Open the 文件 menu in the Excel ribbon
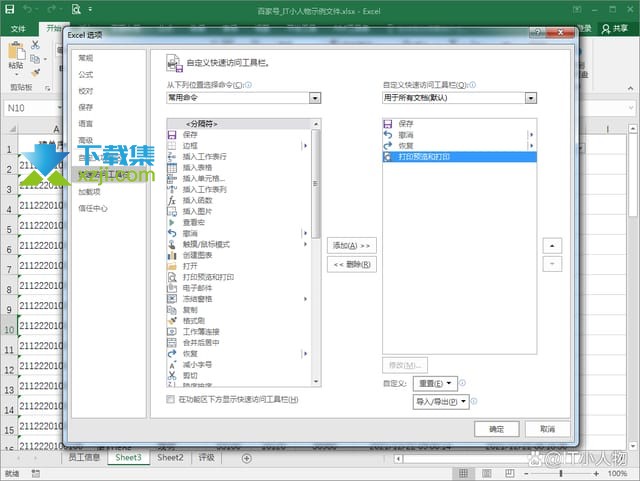The width and height of the screenshot is (640, 481). pos(18,29)
